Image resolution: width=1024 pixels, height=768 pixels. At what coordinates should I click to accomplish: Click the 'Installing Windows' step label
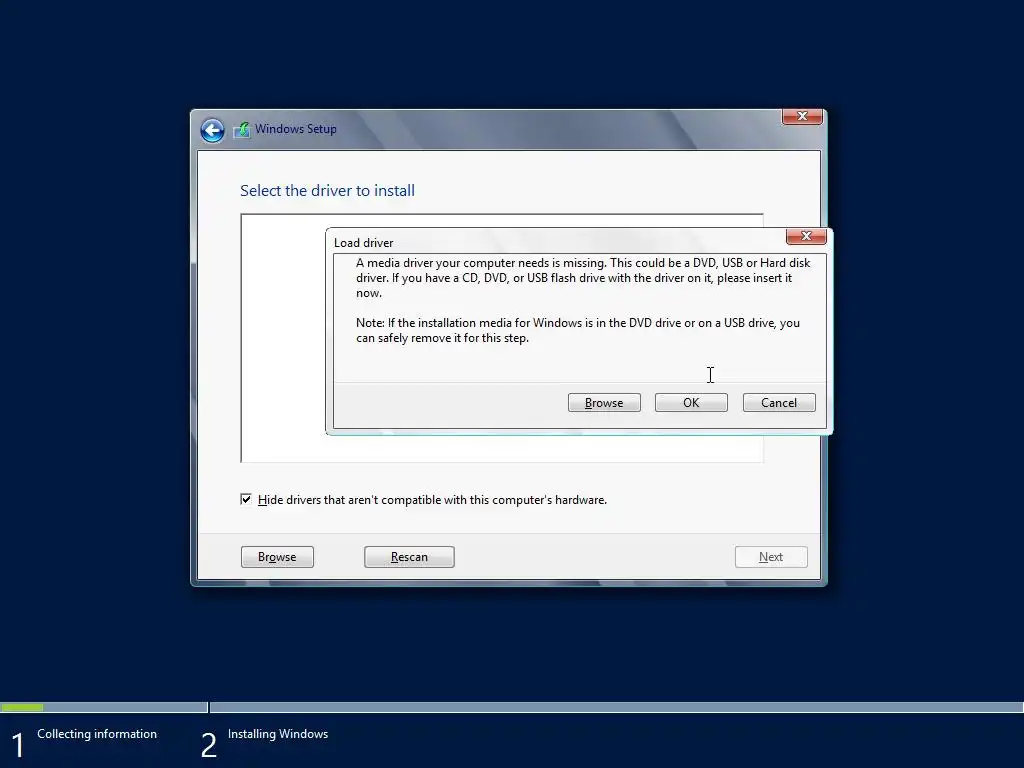(278, 734)
